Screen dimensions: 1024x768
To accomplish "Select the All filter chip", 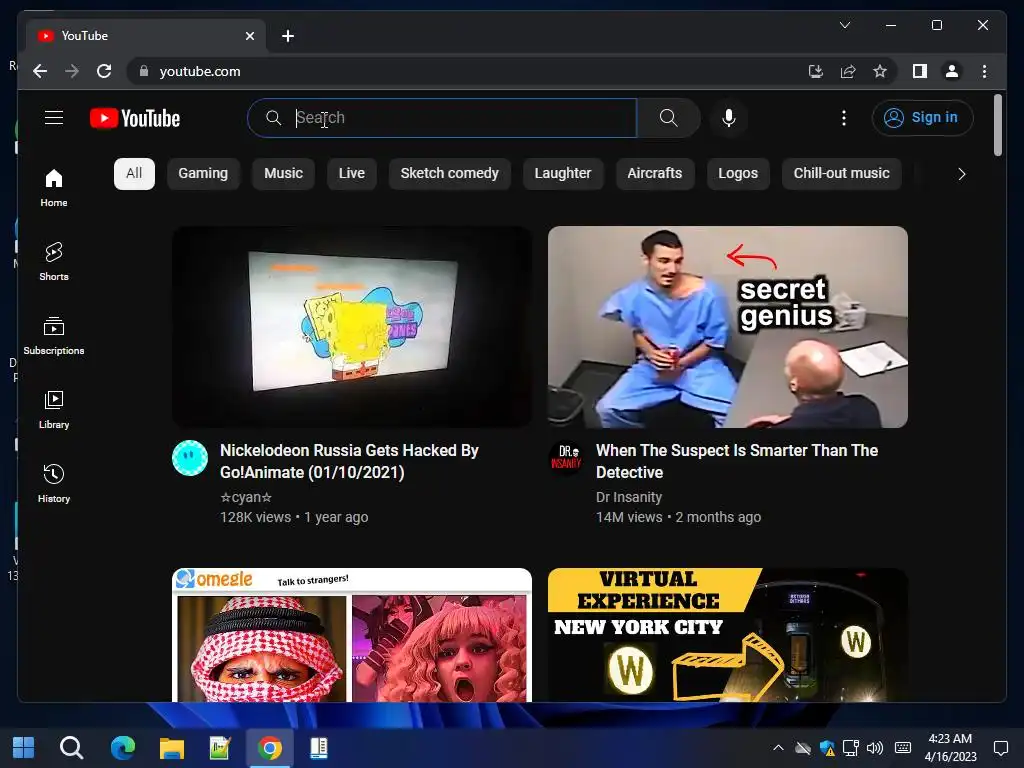I will (x=134, y=174).
